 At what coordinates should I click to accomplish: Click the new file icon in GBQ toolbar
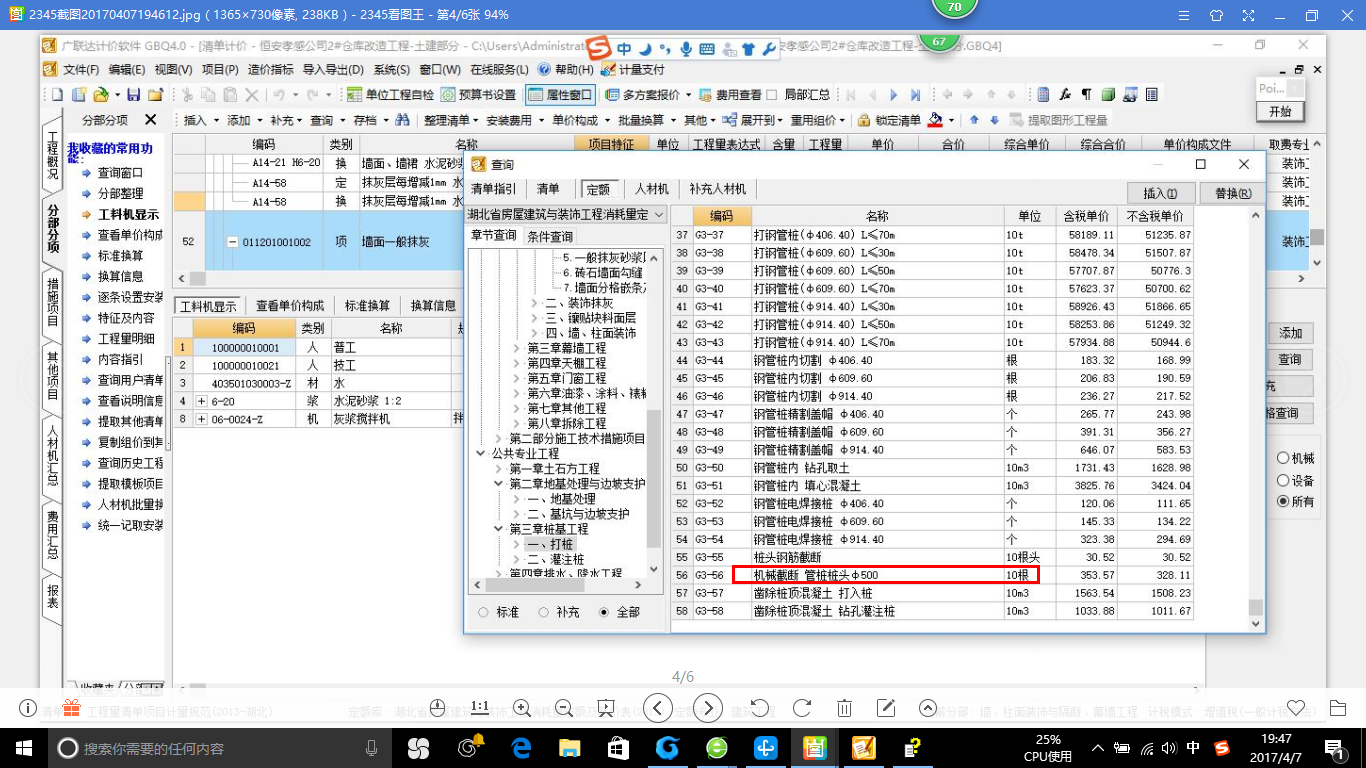[57, 95]
